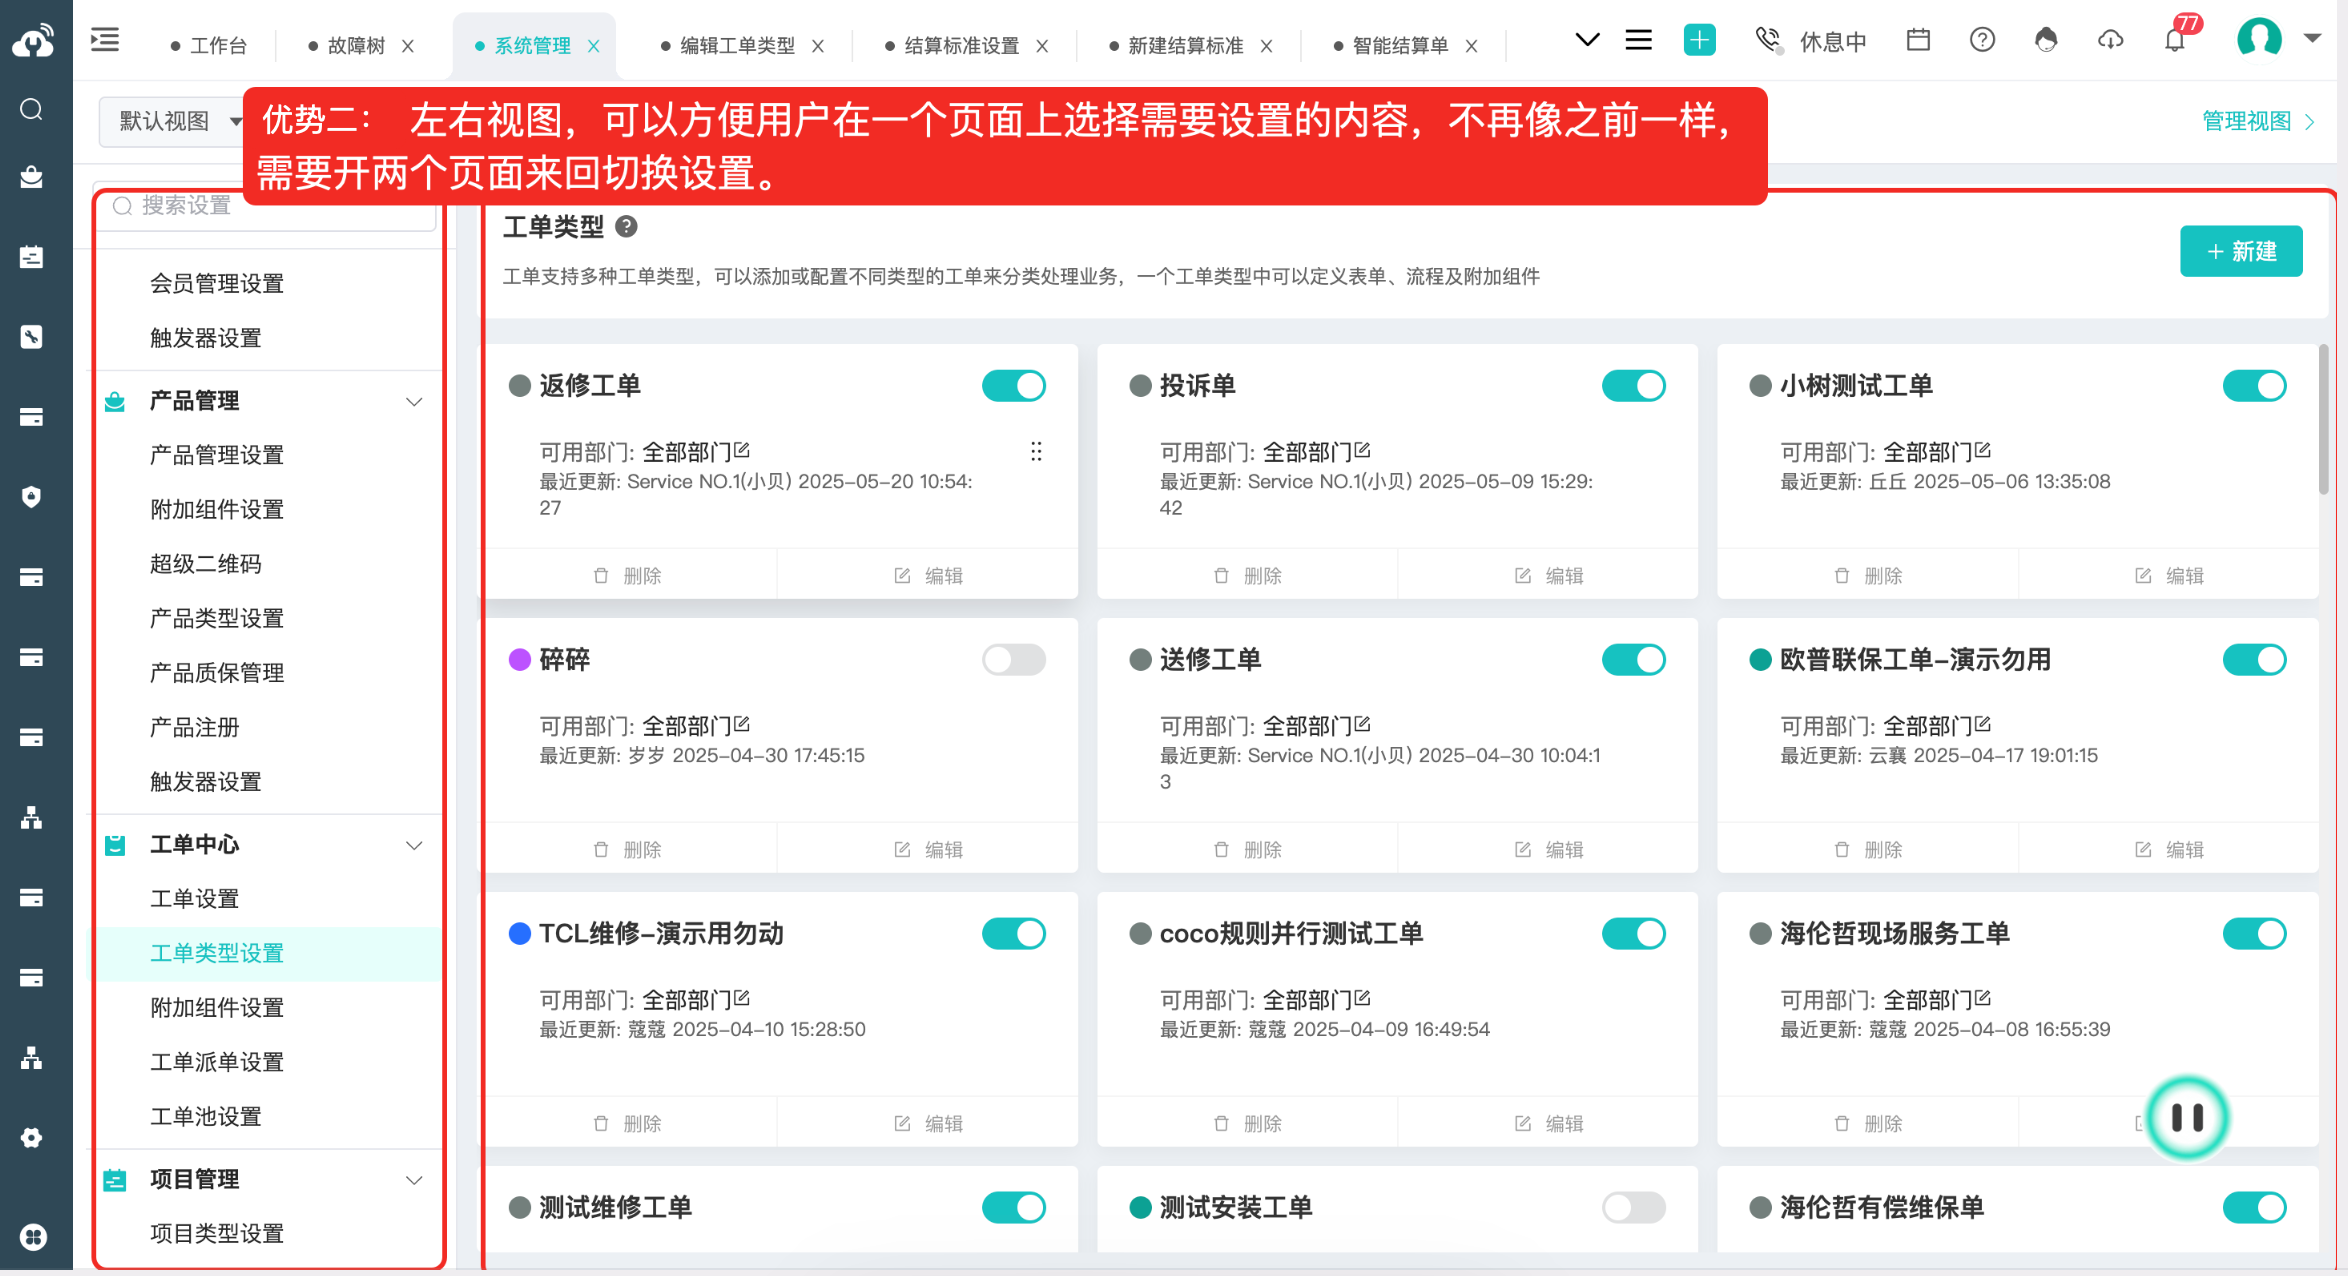Switch to the 工作台 tab
Screen dimensions: 2348x1276
[x=209, y=46]
